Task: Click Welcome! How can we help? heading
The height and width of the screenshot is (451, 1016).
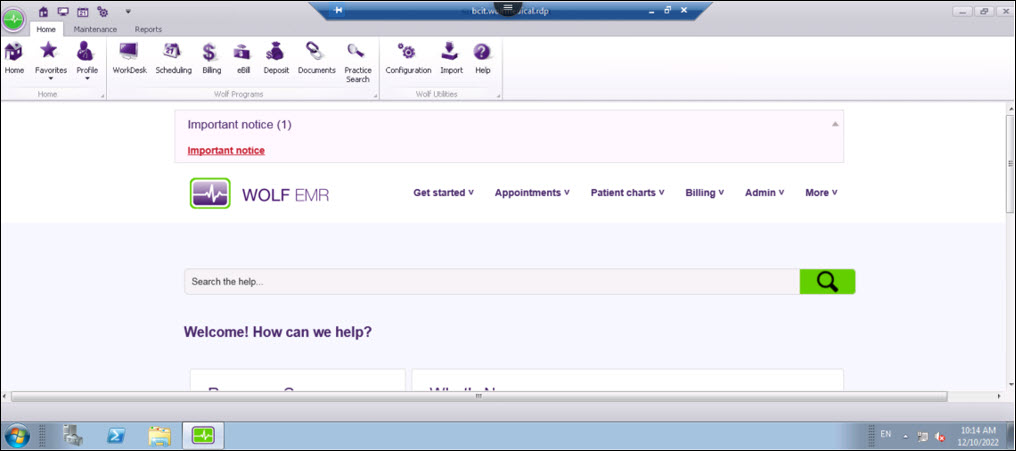Action: [278, 332]
